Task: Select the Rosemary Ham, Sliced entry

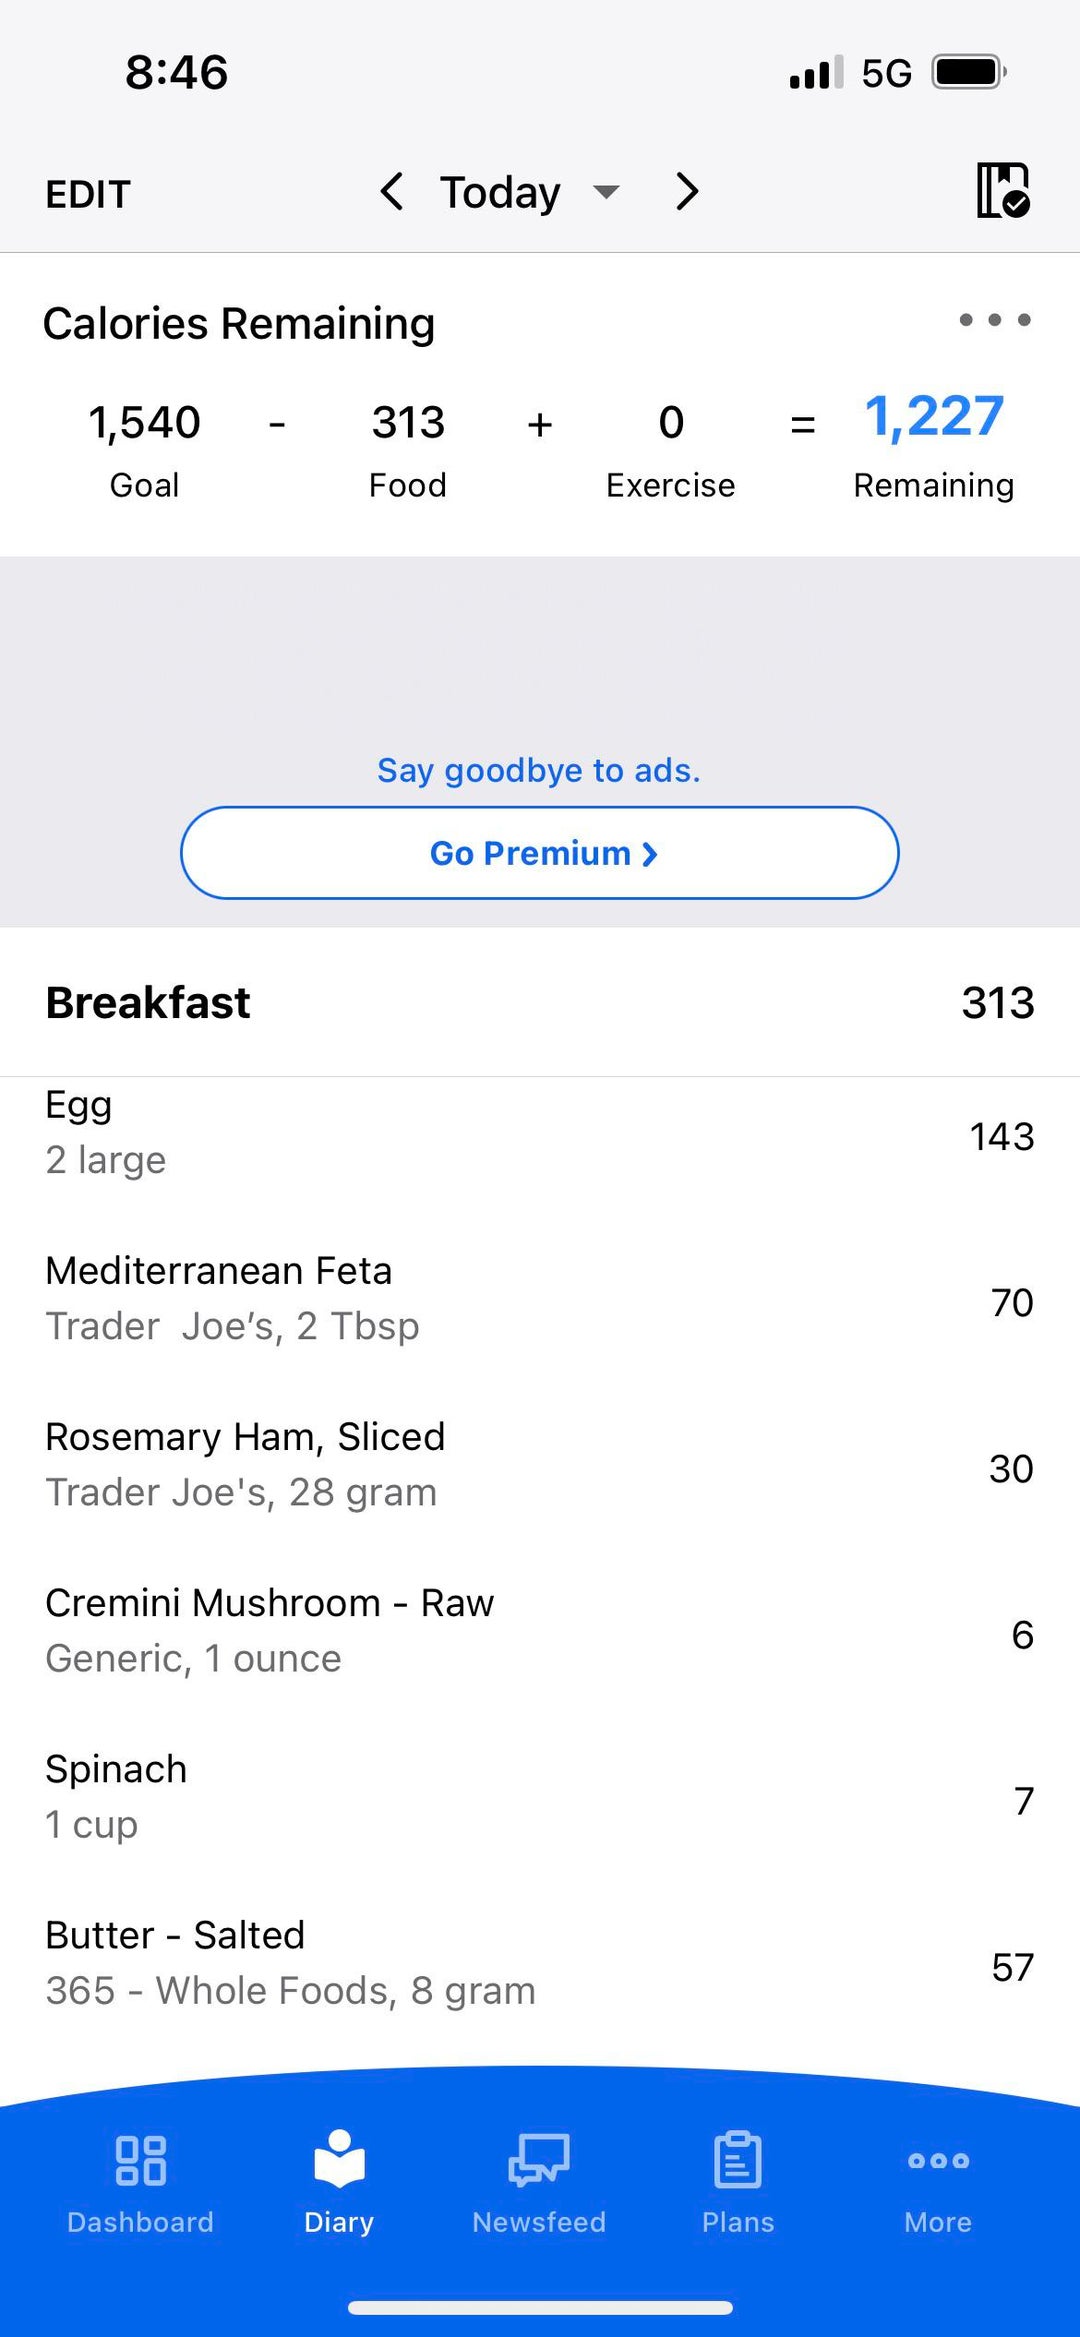Action: tap(540, 1465)
